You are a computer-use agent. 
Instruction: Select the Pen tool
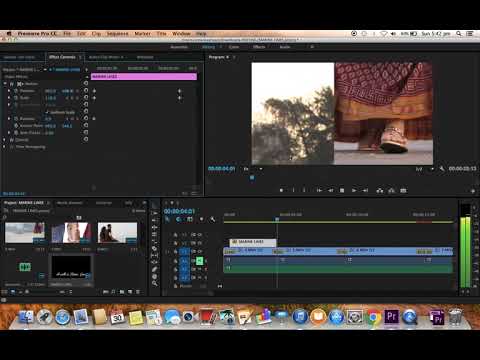point(155,269)
